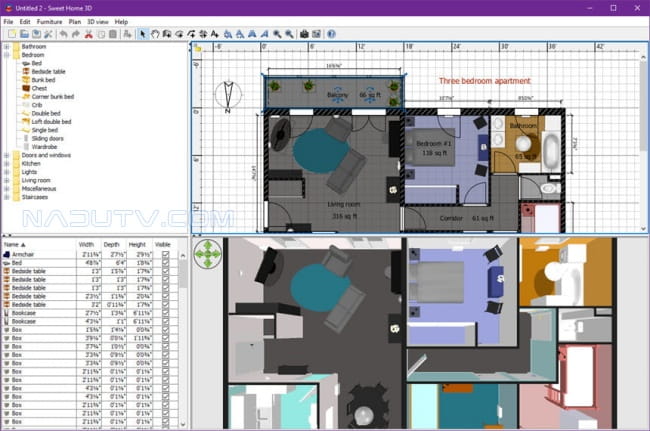Click the Zoom in magnifier icon
Viewport: 650px width, 431px height.
[277, 34]
